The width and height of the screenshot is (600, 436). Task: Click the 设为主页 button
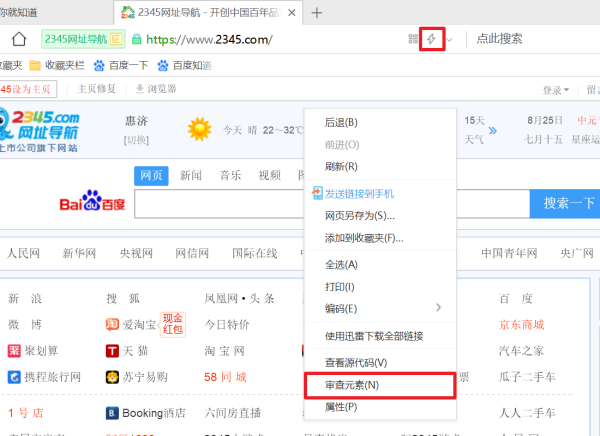click(x=27, y=89)
